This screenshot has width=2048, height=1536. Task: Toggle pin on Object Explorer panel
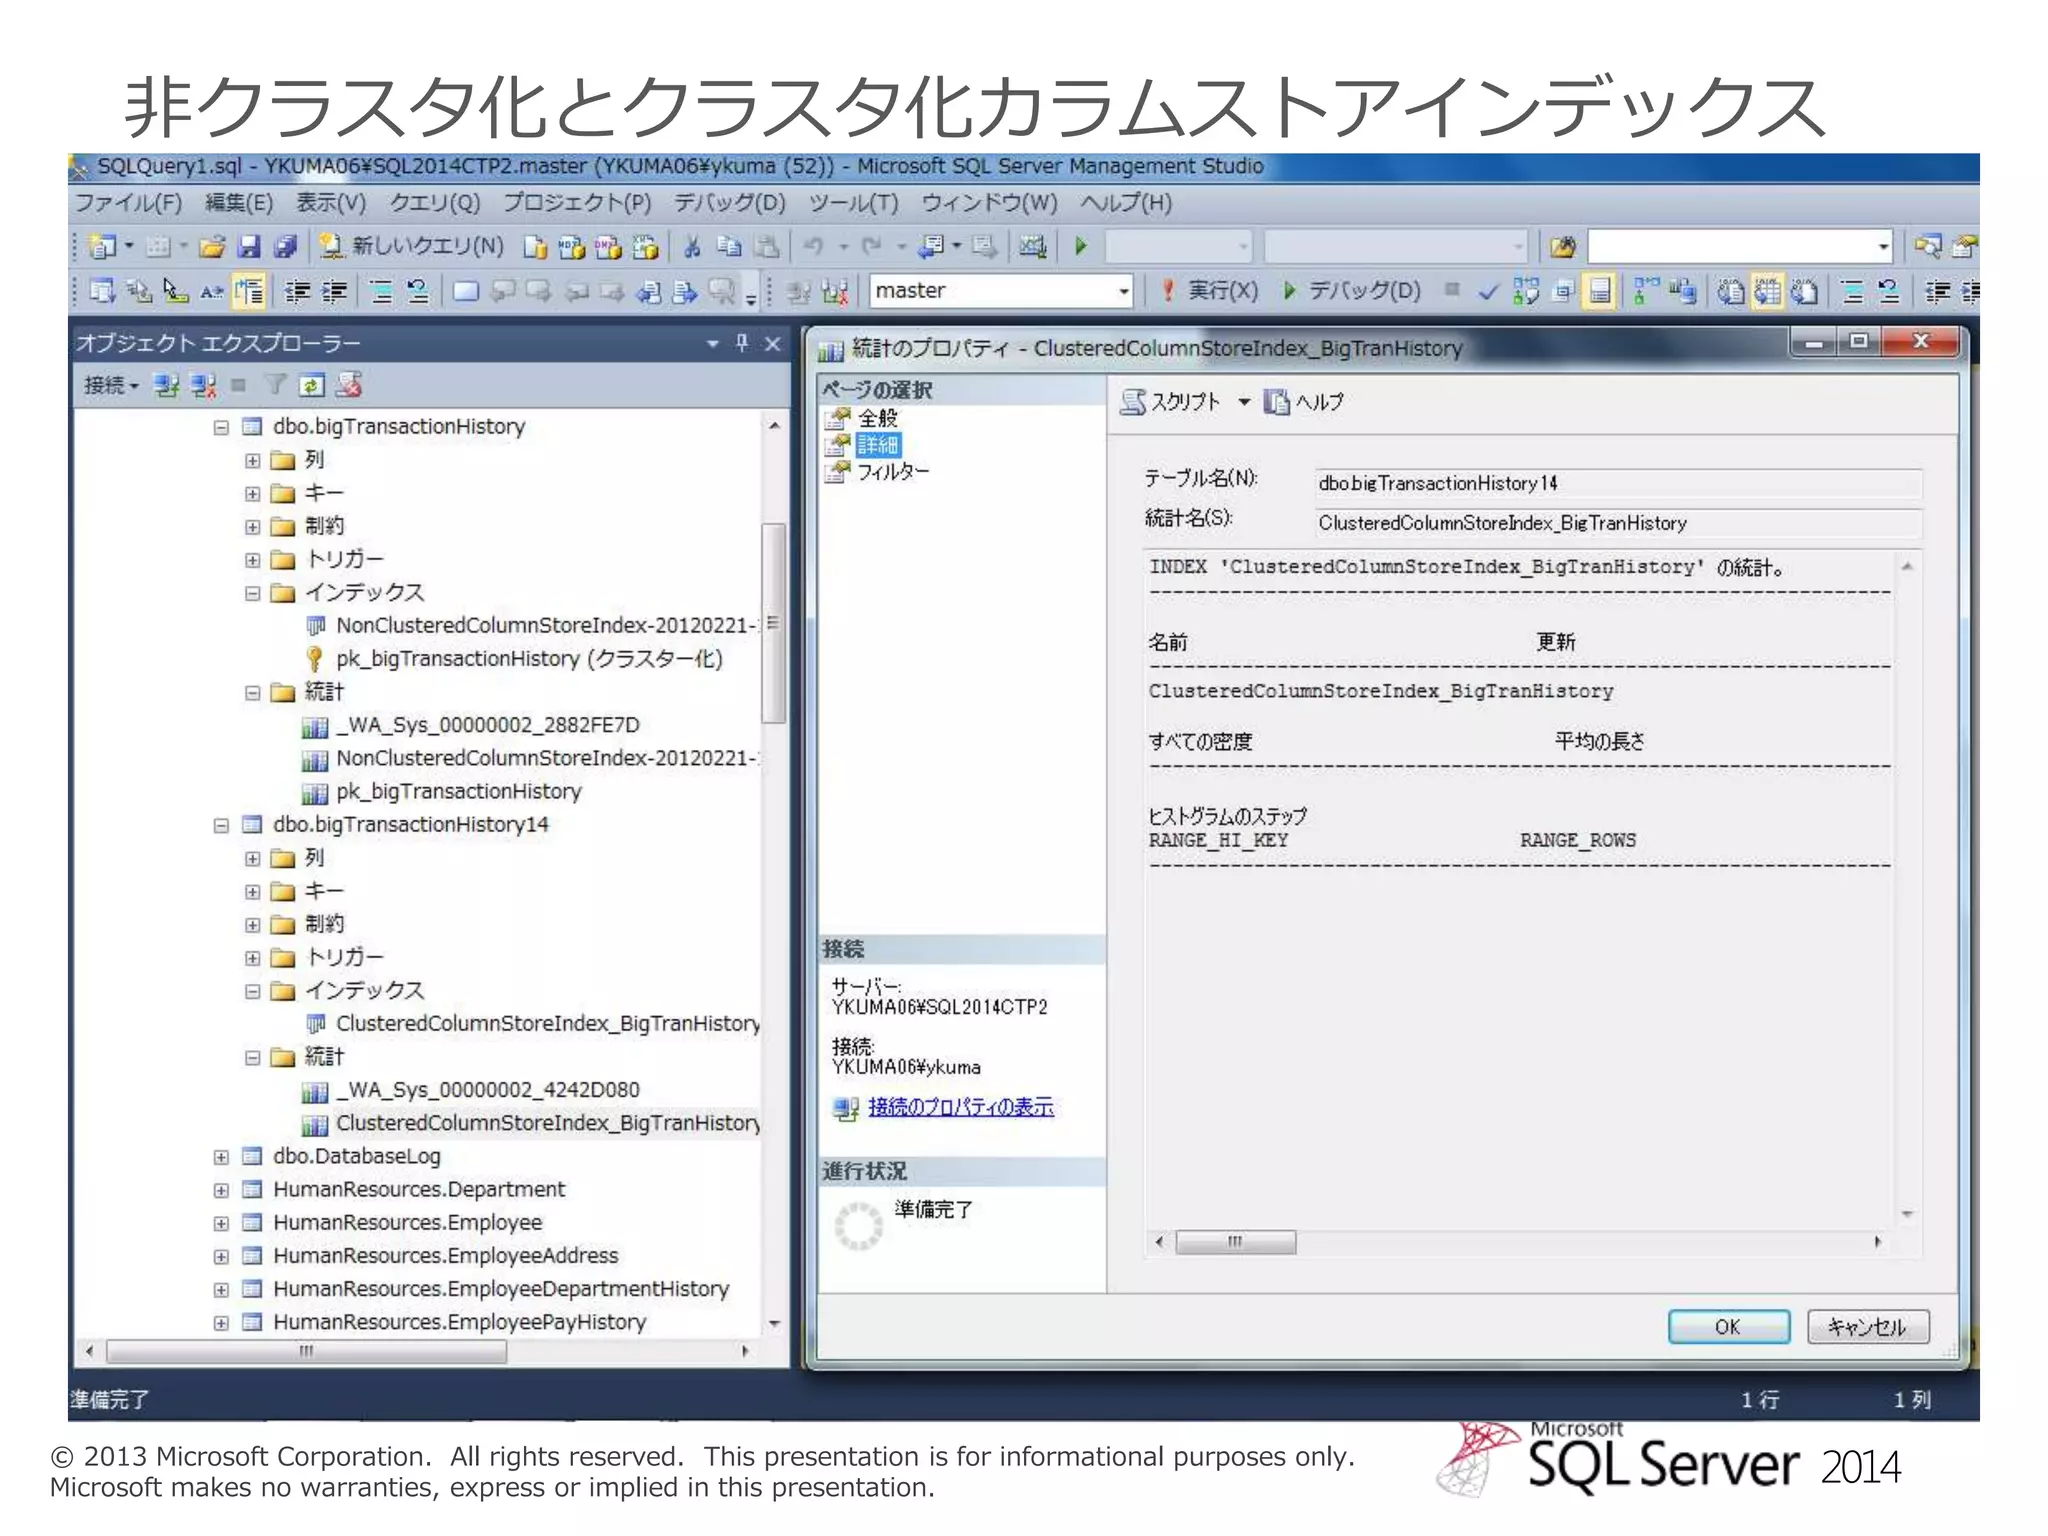(742, 343)
